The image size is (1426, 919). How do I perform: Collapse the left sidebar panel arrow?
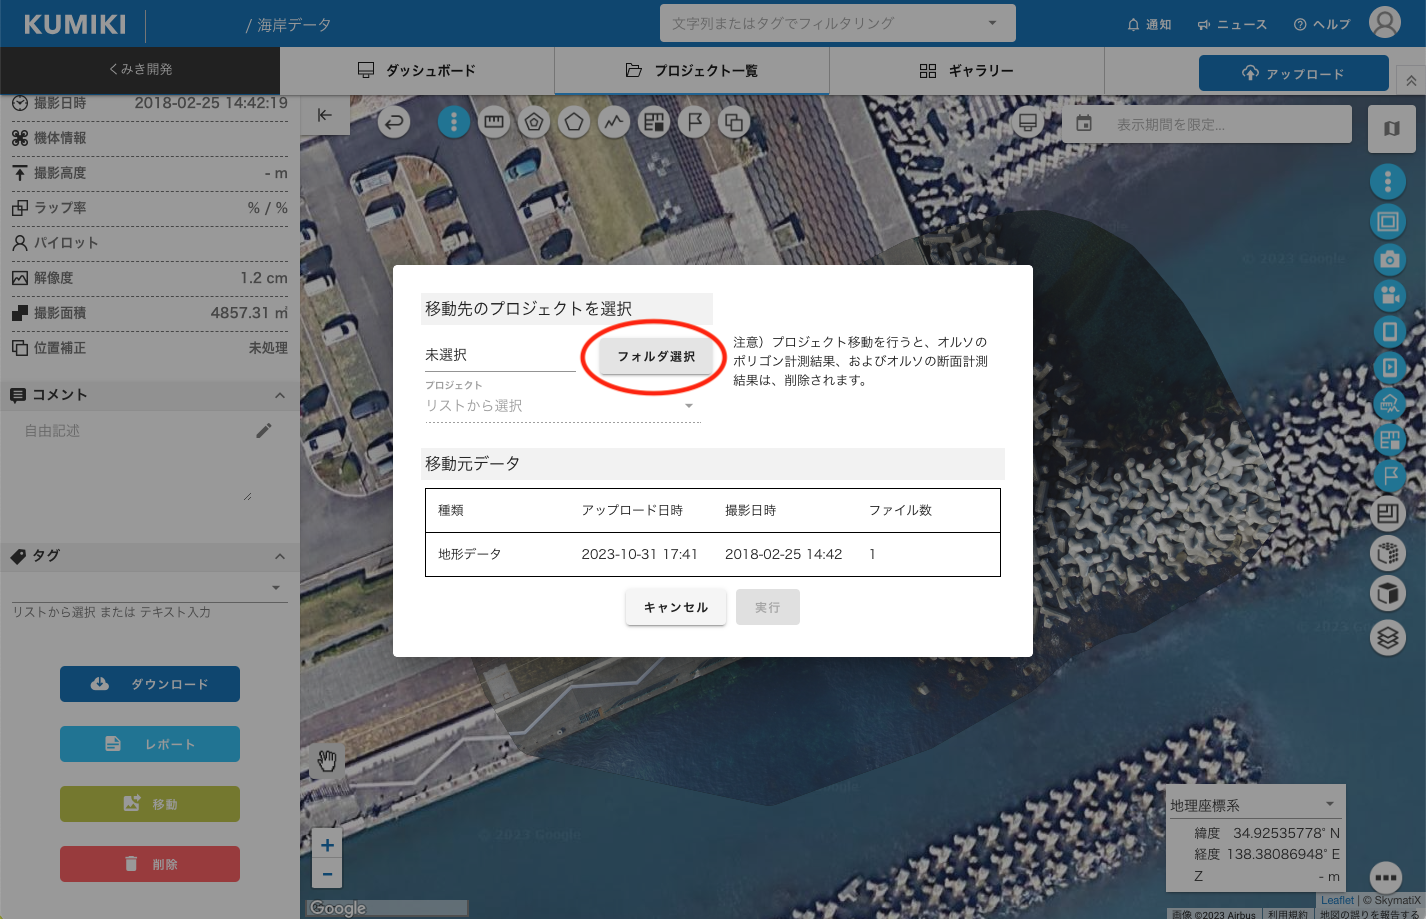[324, 115]
